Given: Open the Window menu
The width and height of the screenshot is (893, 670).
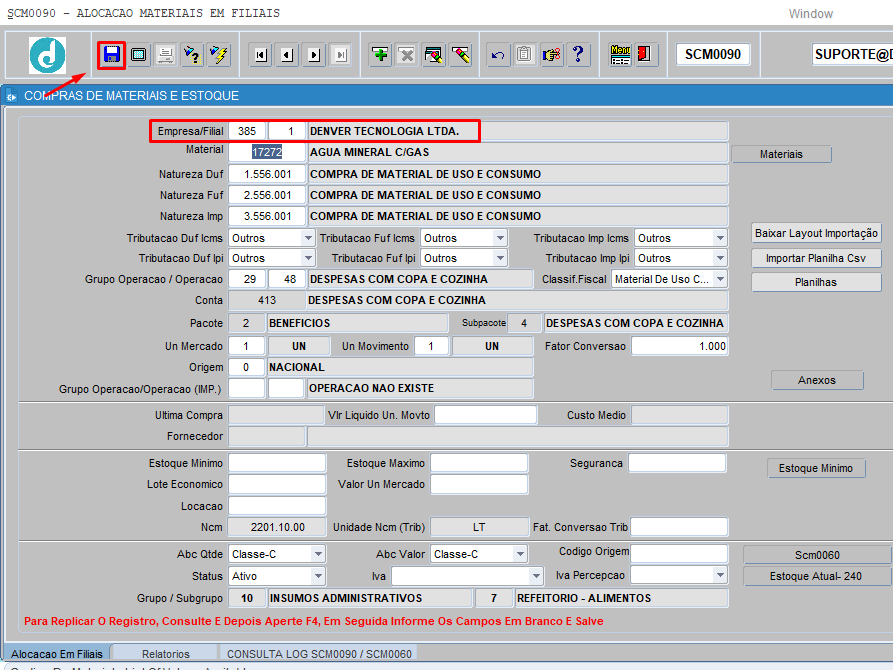Looking at the screenshot, I should 810,14.
